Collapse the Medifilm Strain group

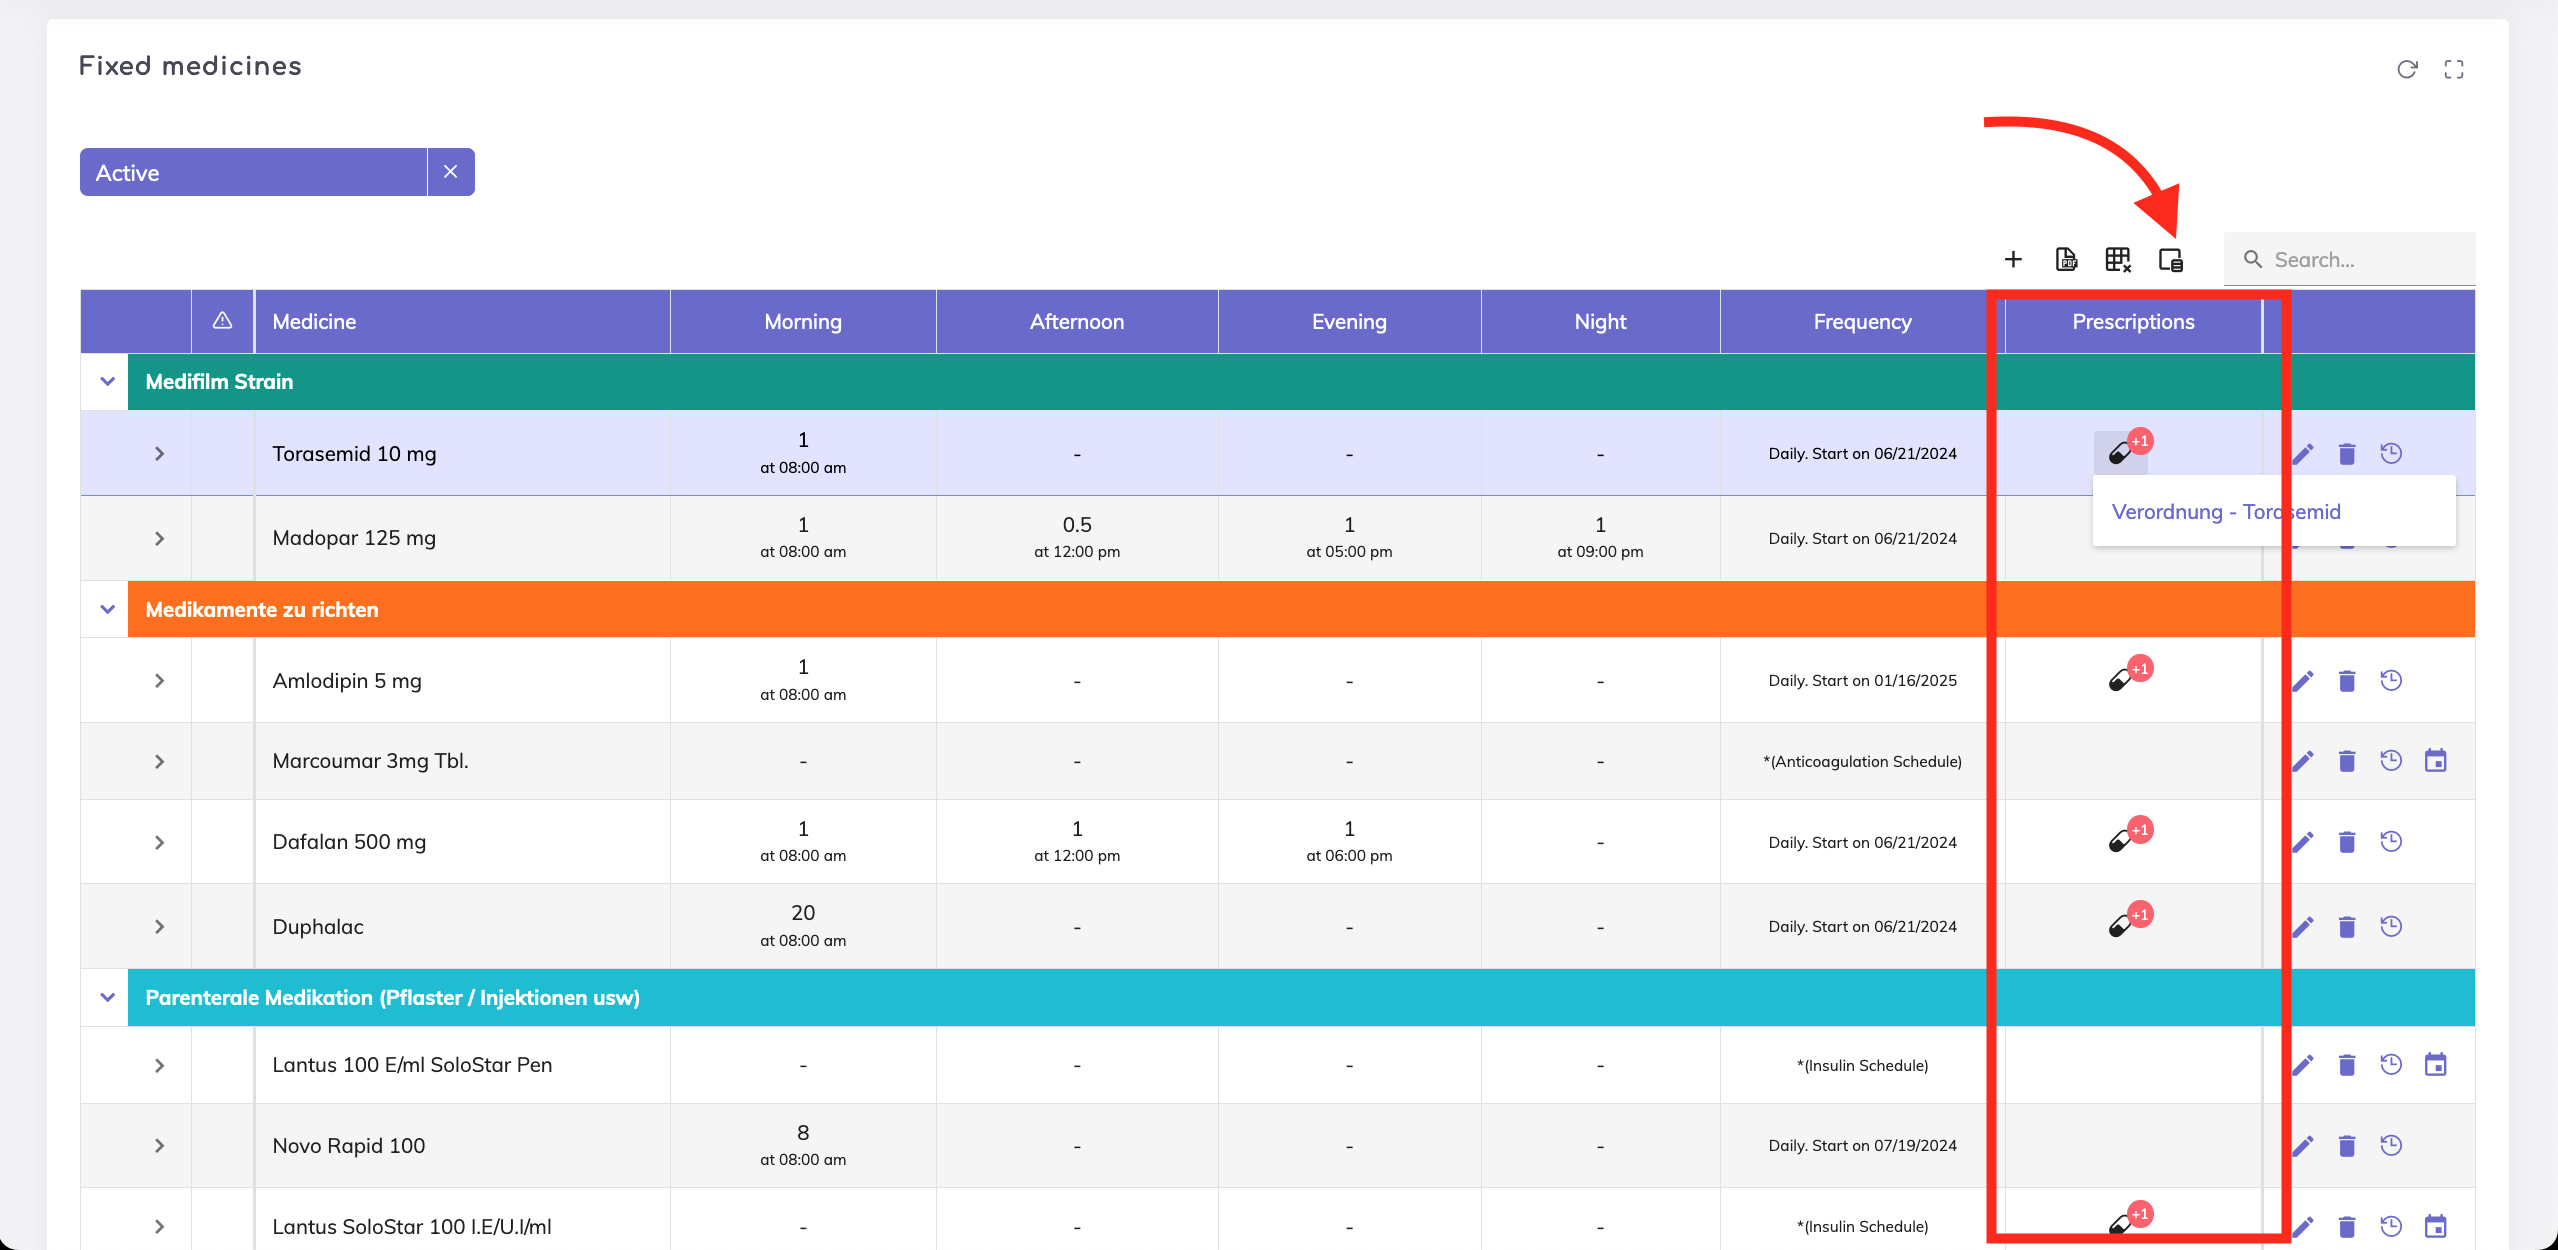(x=107, y=381)
